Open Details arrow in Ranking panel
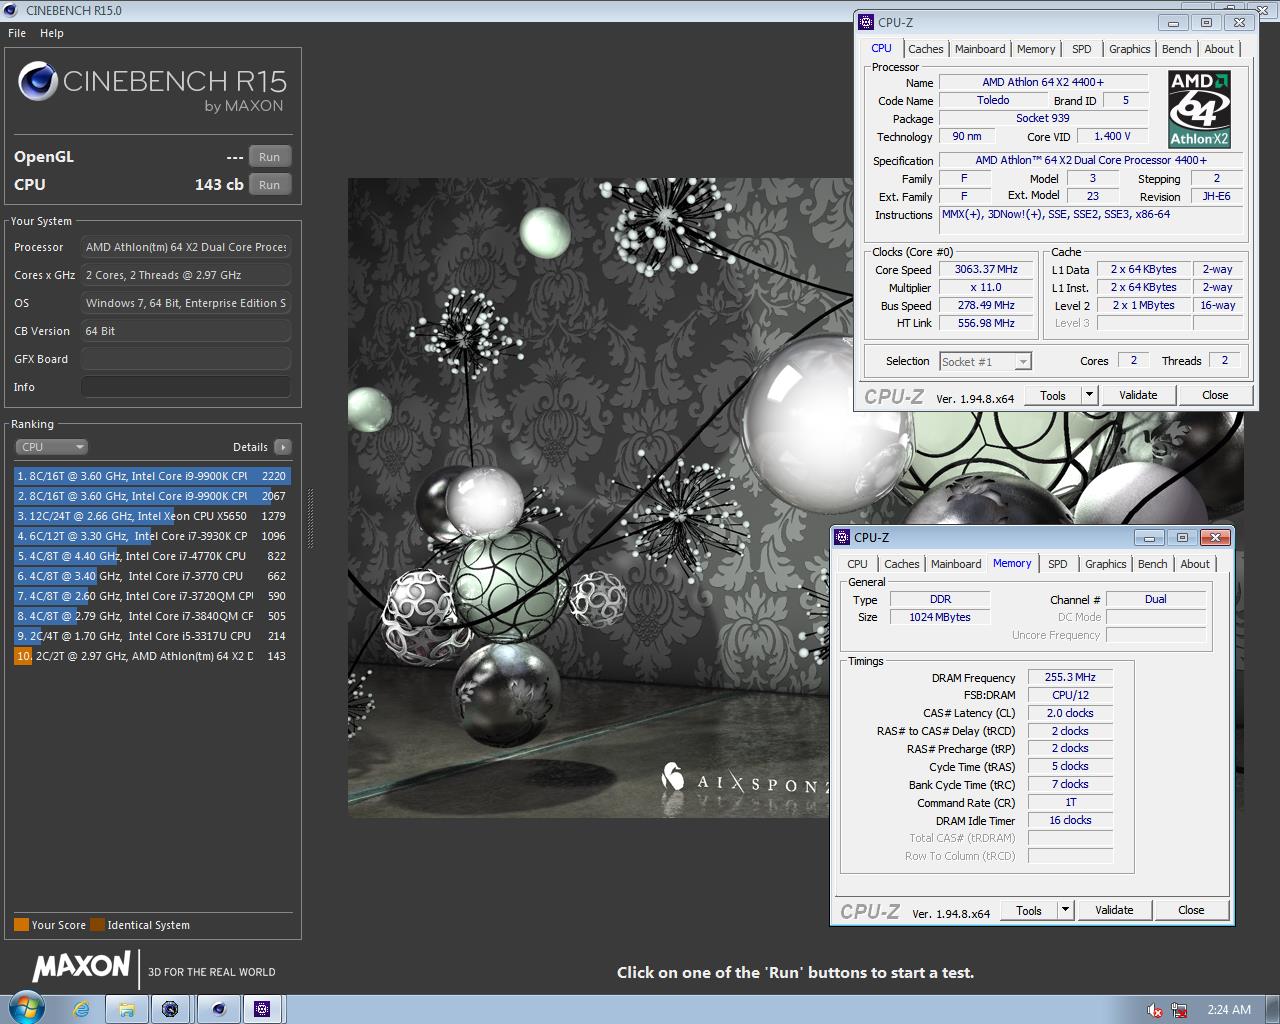The image size is (1280, 1024). tap(283, 447)
